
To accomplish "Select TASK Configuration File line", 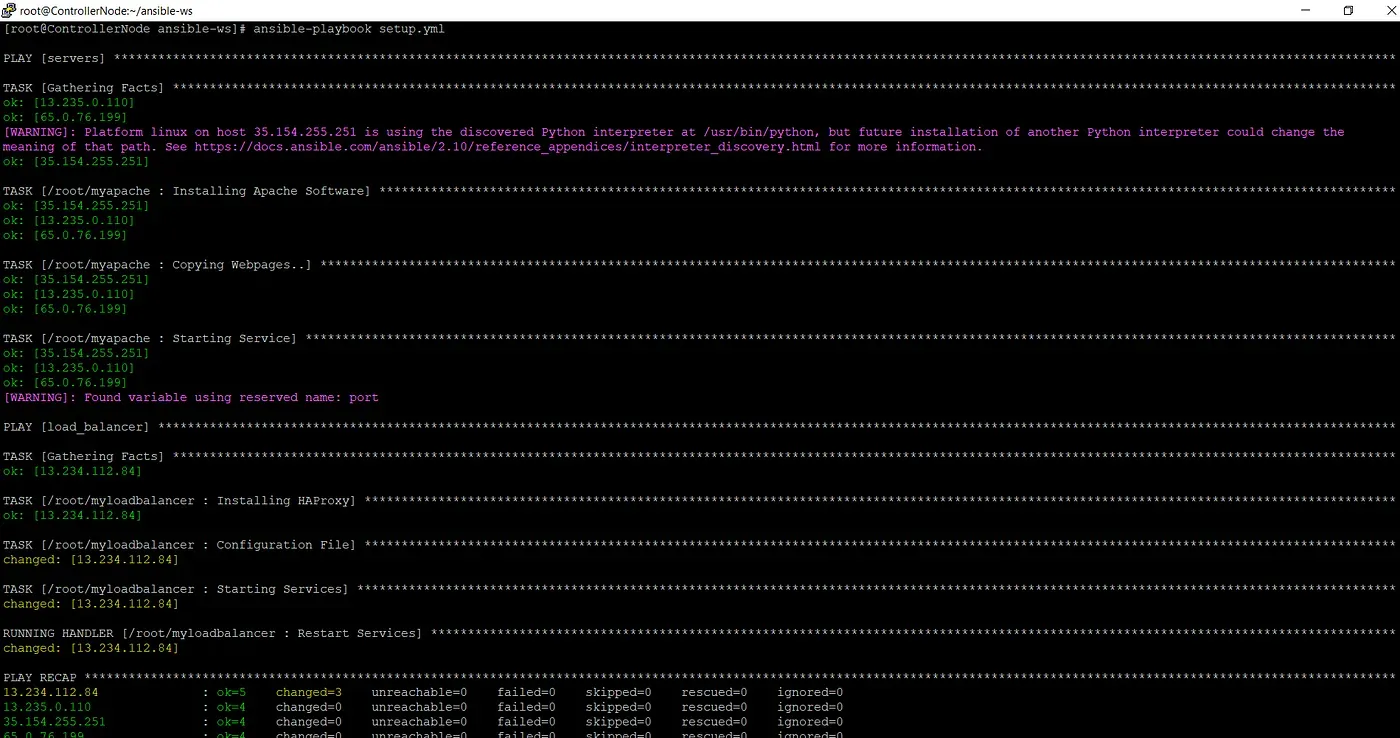I will tap(700, 545).
